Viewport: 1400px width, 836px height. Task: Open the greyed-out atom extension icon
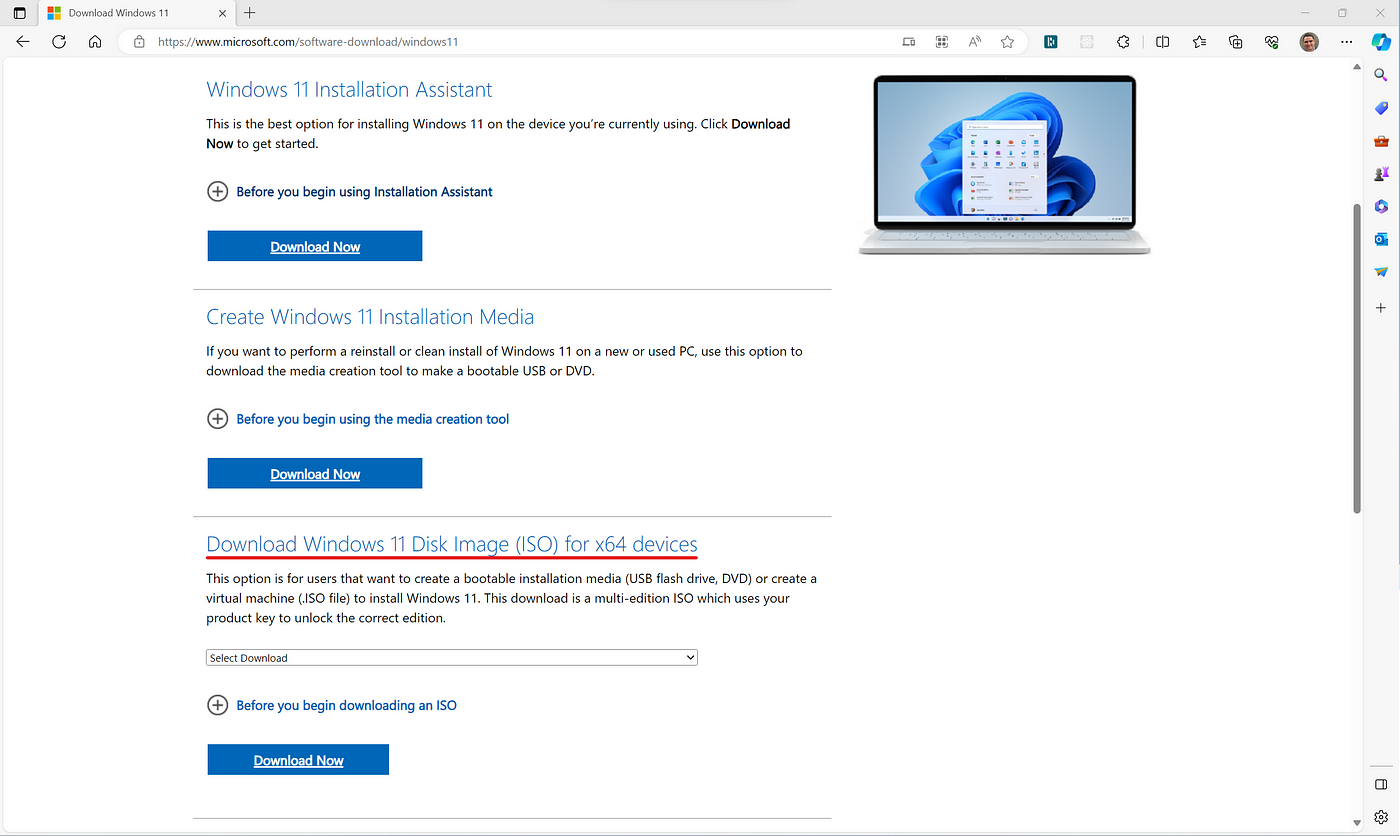tap(1087, 42)
